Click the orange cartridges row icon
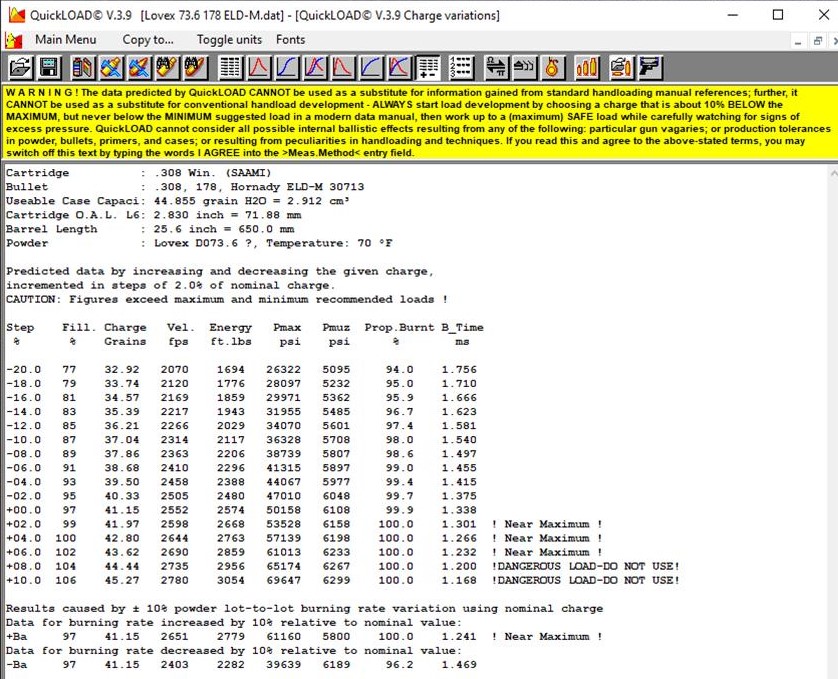 click(x=586, y=68)
